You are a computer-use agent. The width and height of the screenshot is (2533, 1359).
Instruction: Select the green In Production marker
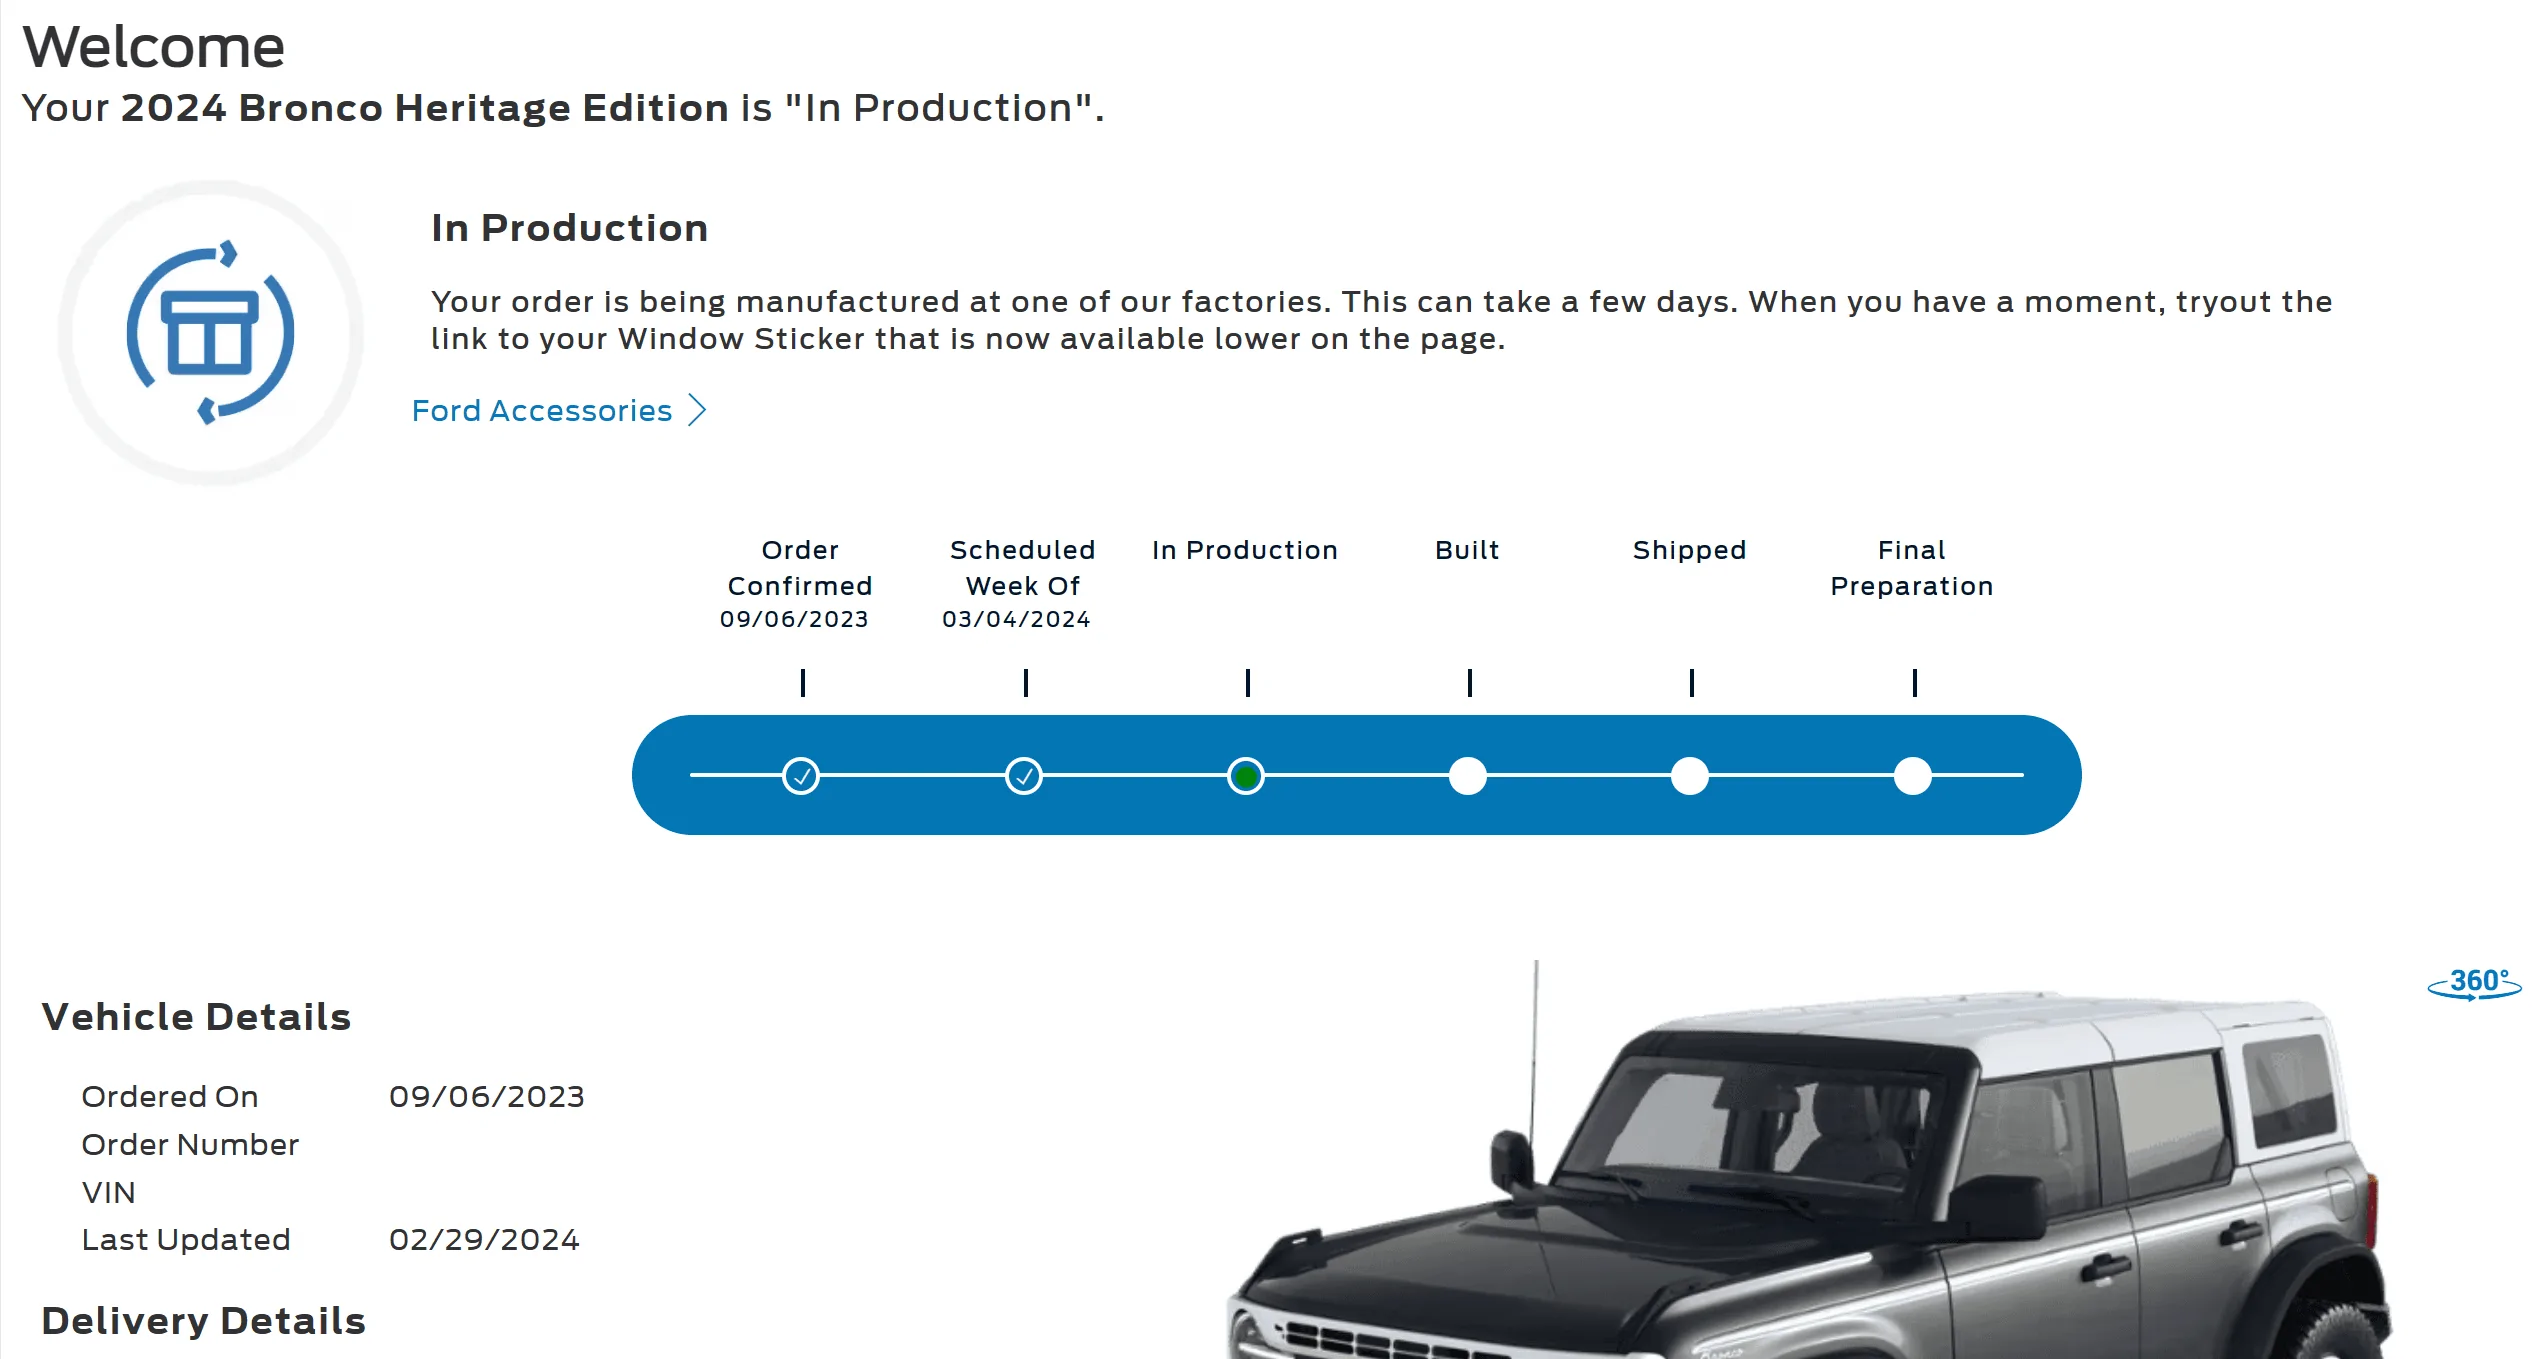tap(1246, 776)
